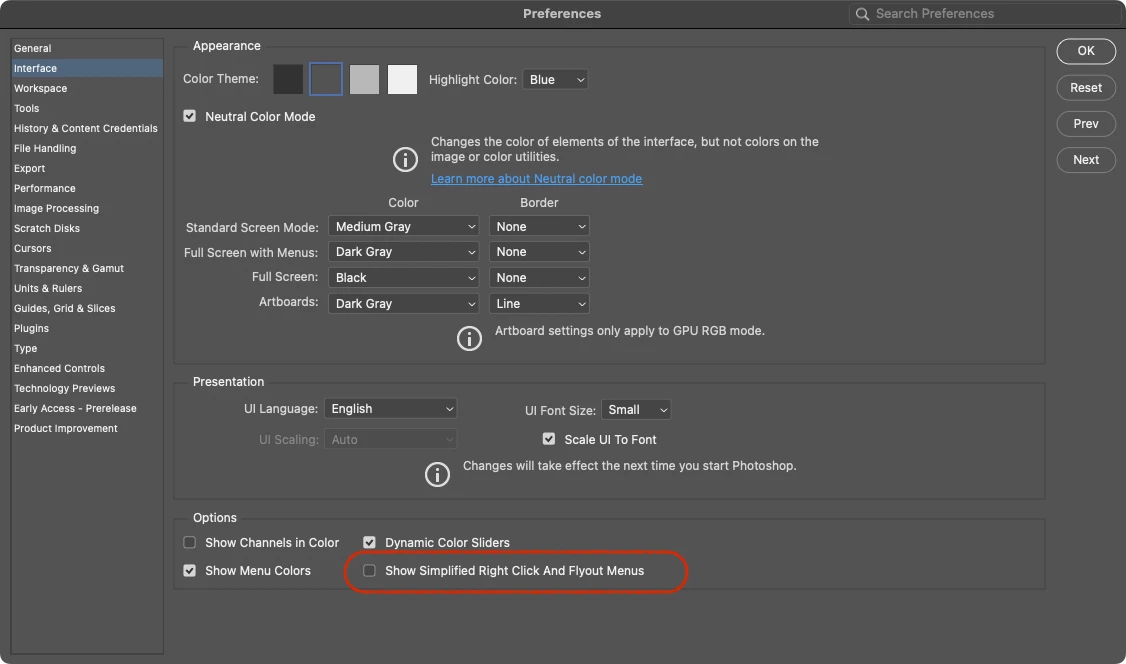Image resolution: width=1126 pixels, height=664 pixels.
Task: Open Cursors preferences category
Action: click(x=87, y=248)
